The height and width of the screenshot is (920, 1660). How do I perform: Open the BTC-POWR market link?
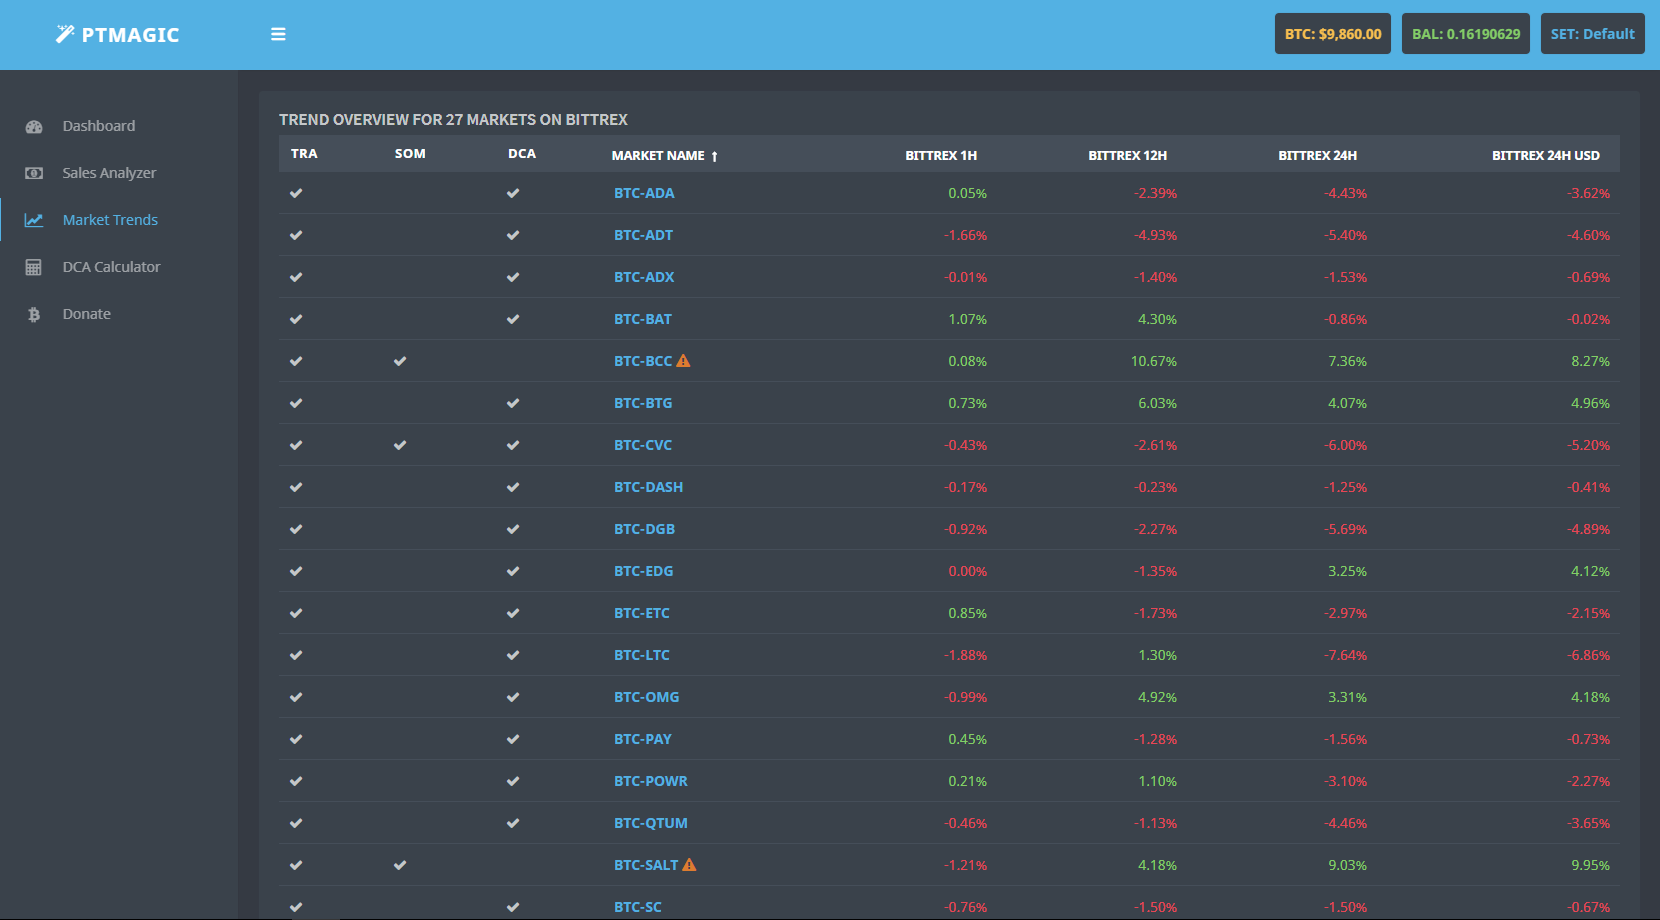coord(651,781)
